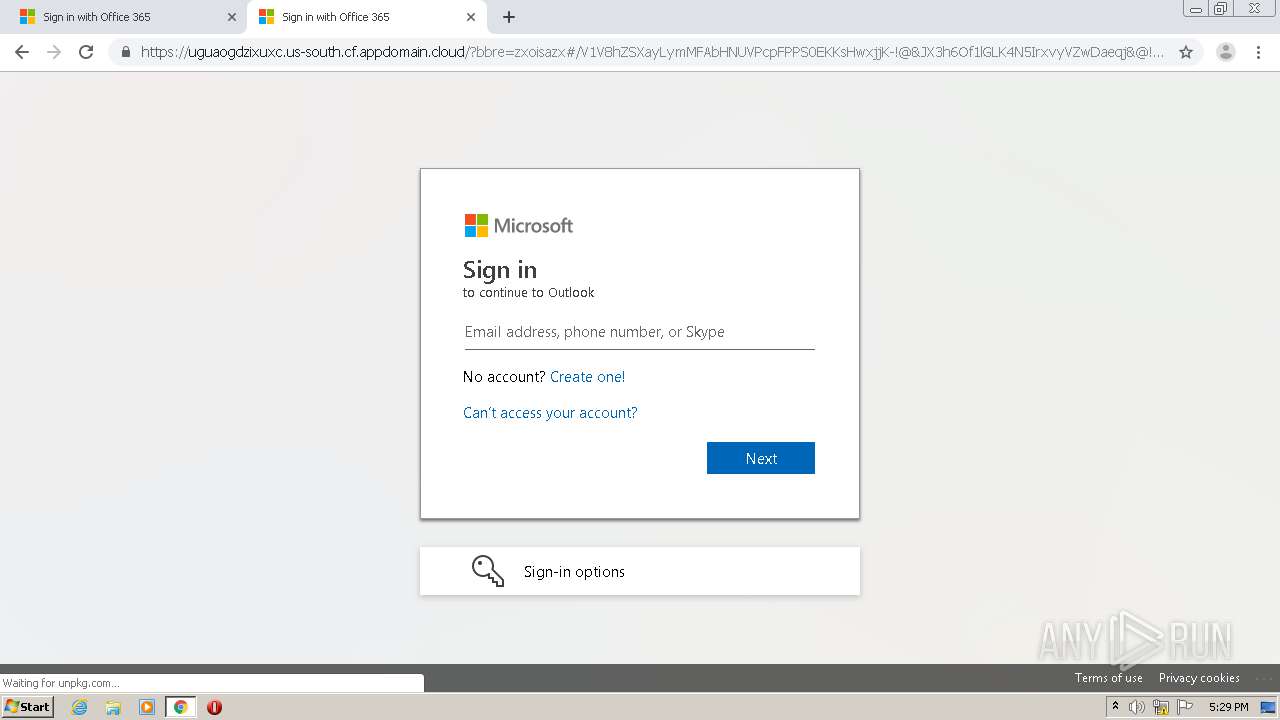Click the red Opera-like taskbar icon
1280x720 pixels.
click(x=214, y=707)
